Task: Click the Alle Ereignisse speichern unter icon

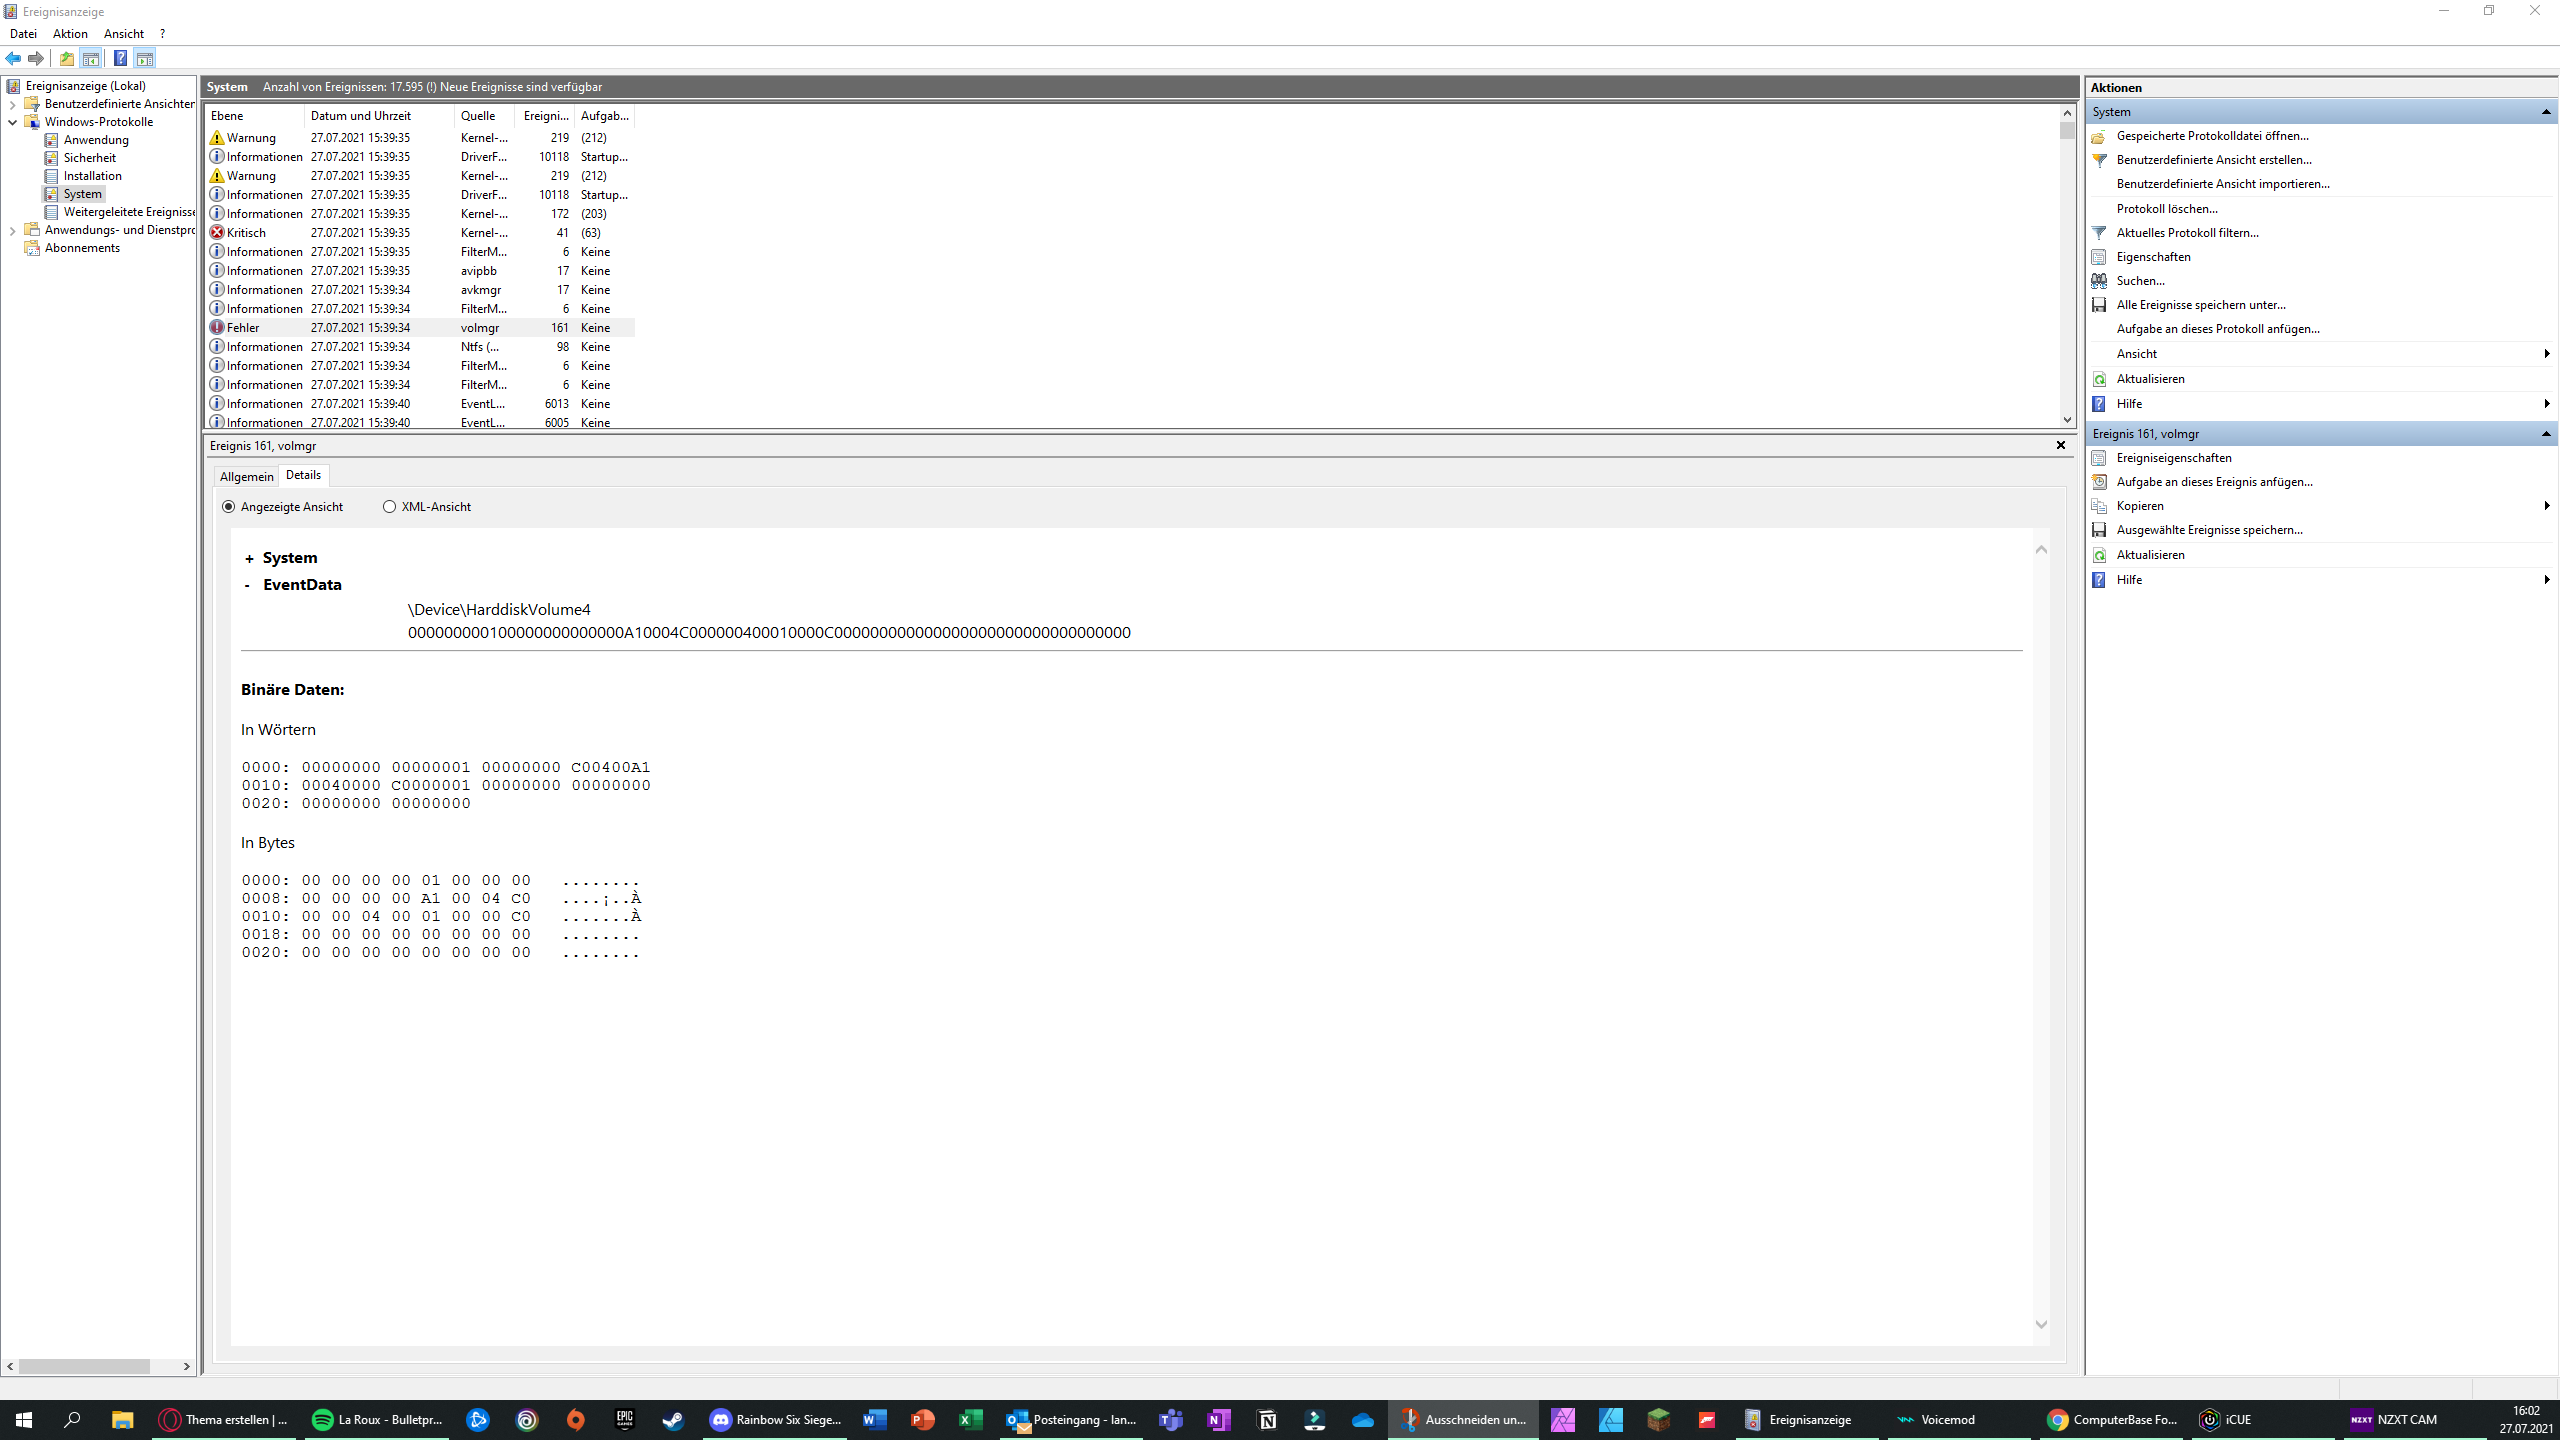Action: pos(2099,305)
